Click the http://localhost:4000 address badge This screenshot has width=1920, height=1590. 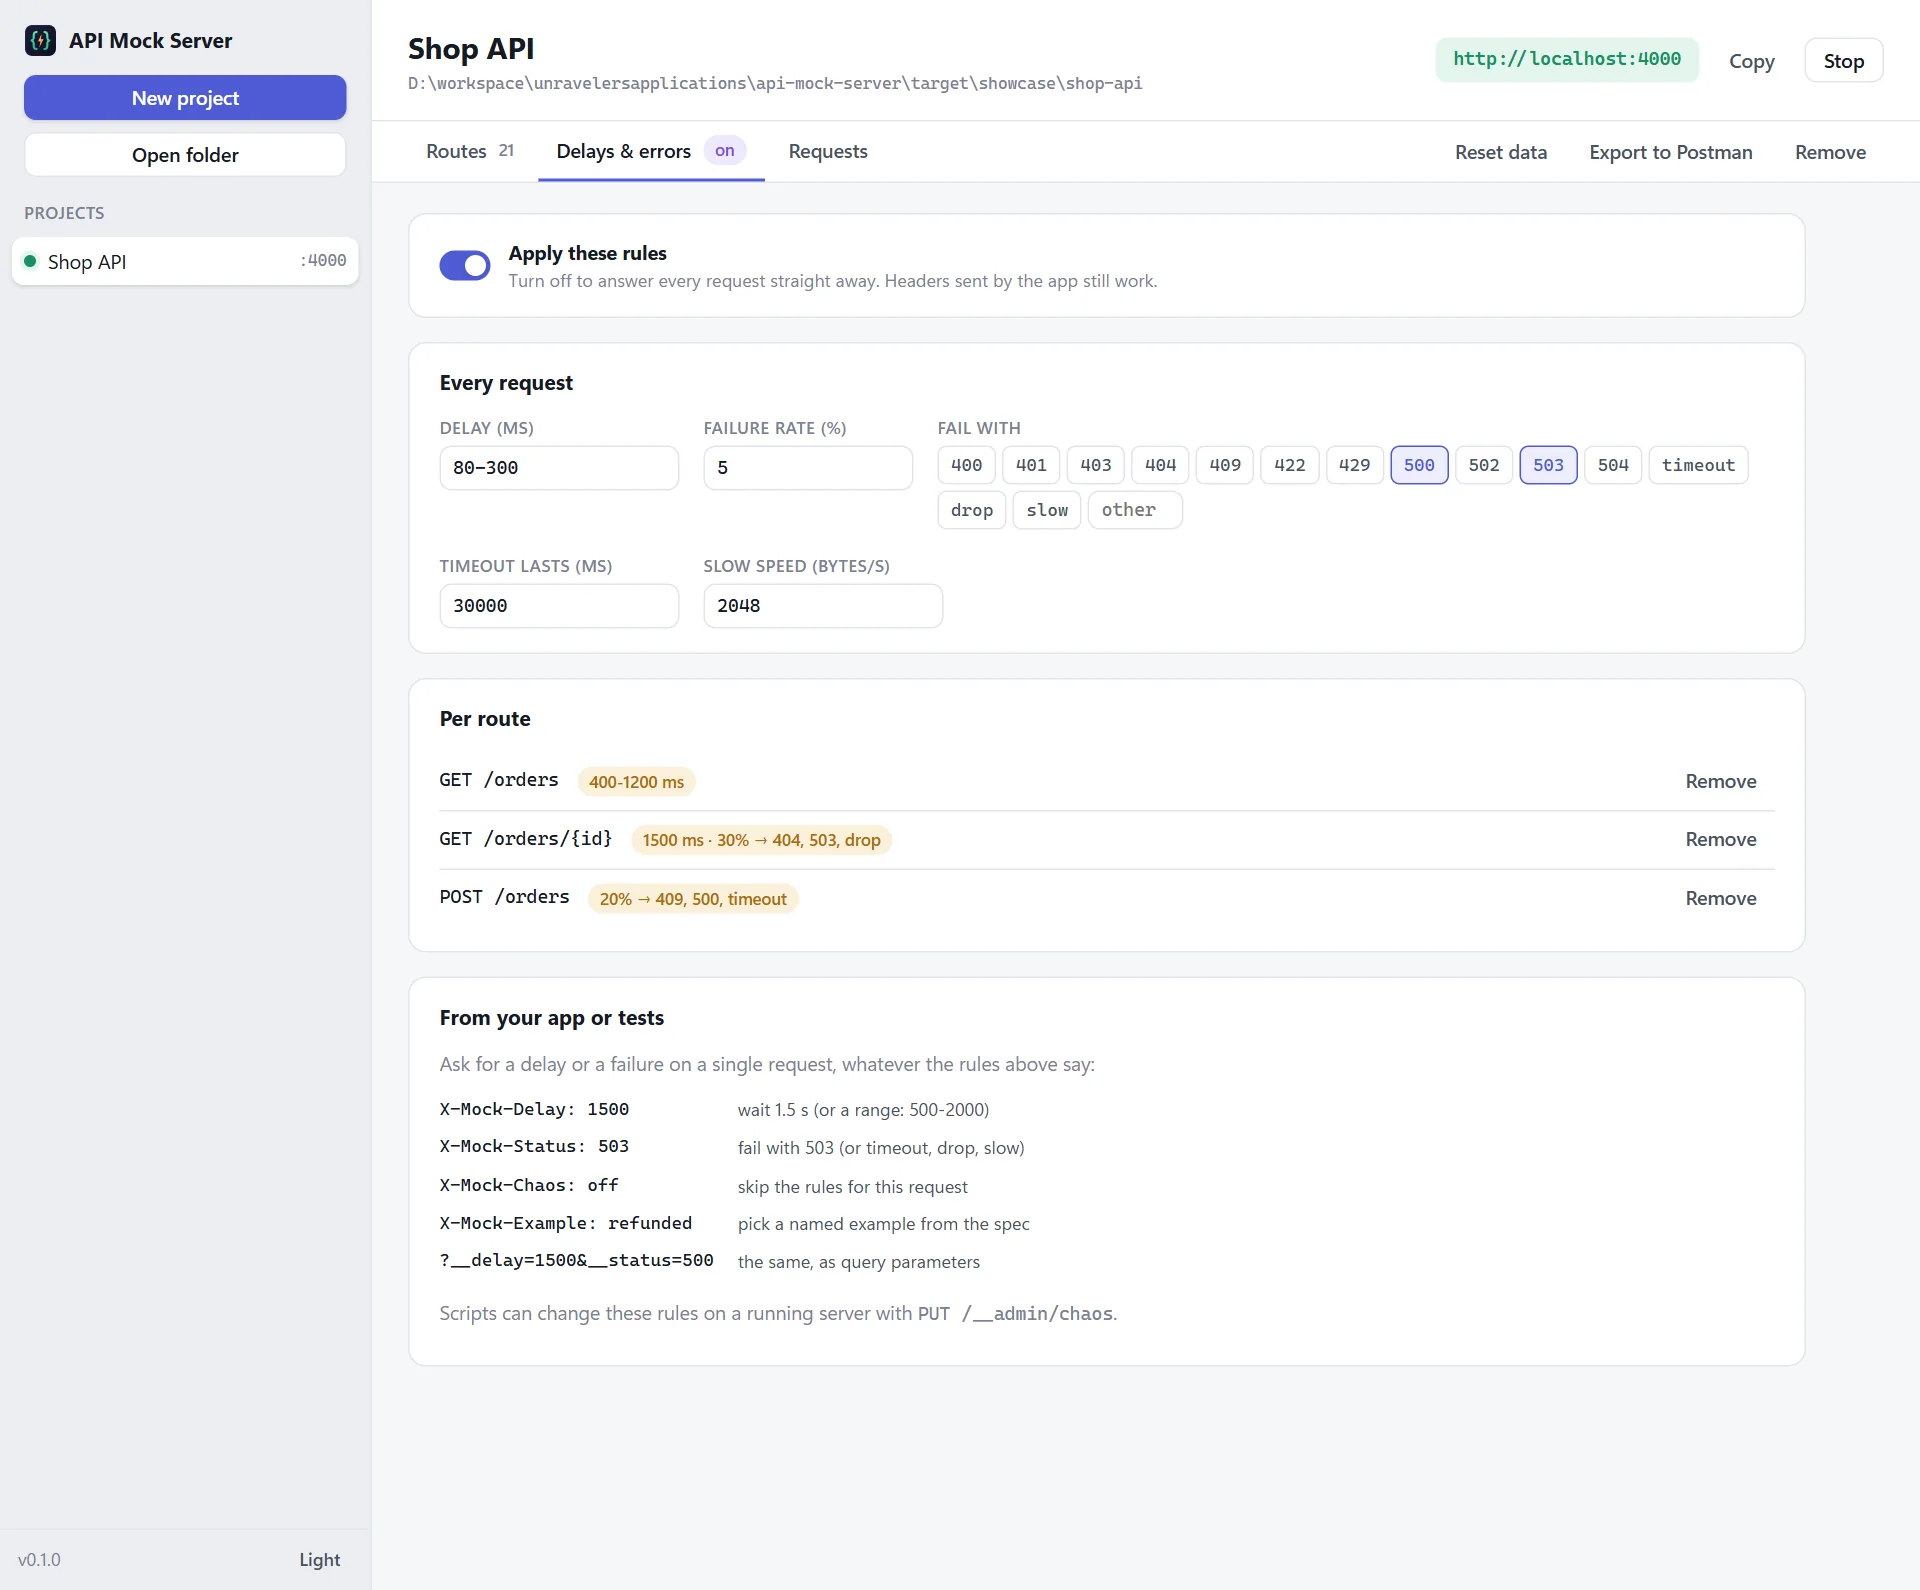click(1567, 59)
